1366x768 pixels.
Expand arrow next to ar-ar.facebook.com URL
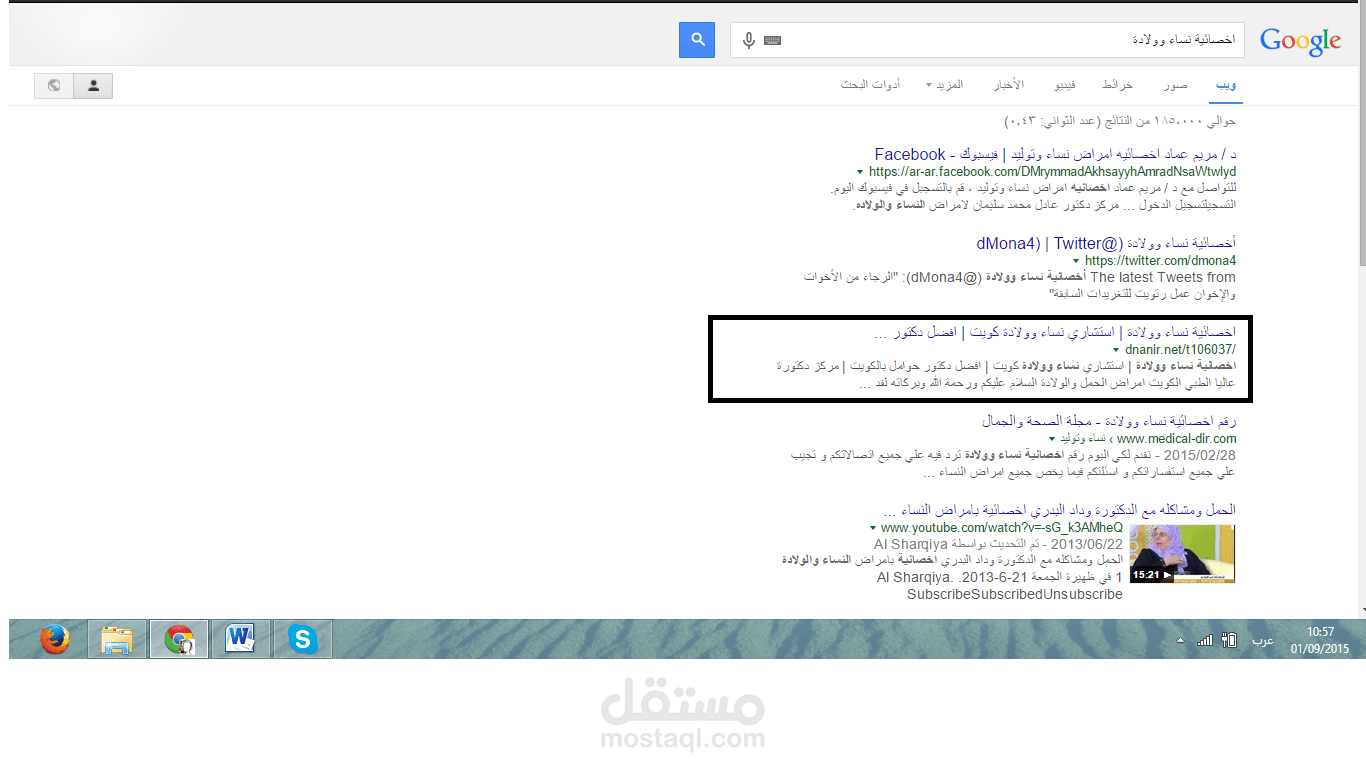coord(860,172)
